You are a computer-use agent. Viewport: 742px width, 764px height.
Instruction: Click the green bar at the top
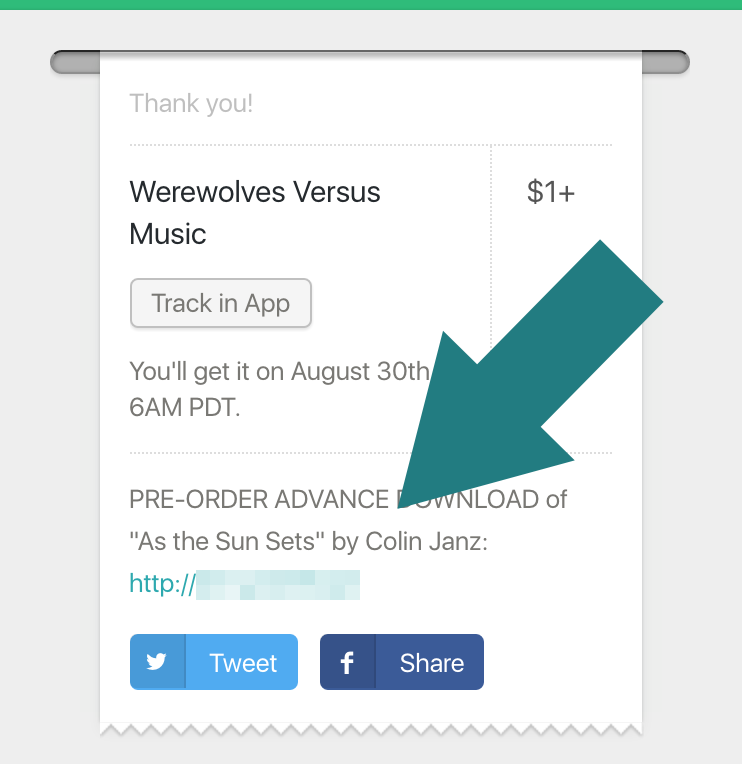(x=371, y=5)
